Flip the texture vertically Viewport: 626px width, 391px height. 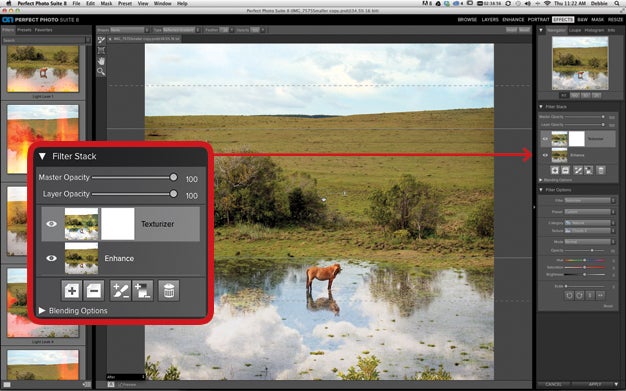point(590,296)
